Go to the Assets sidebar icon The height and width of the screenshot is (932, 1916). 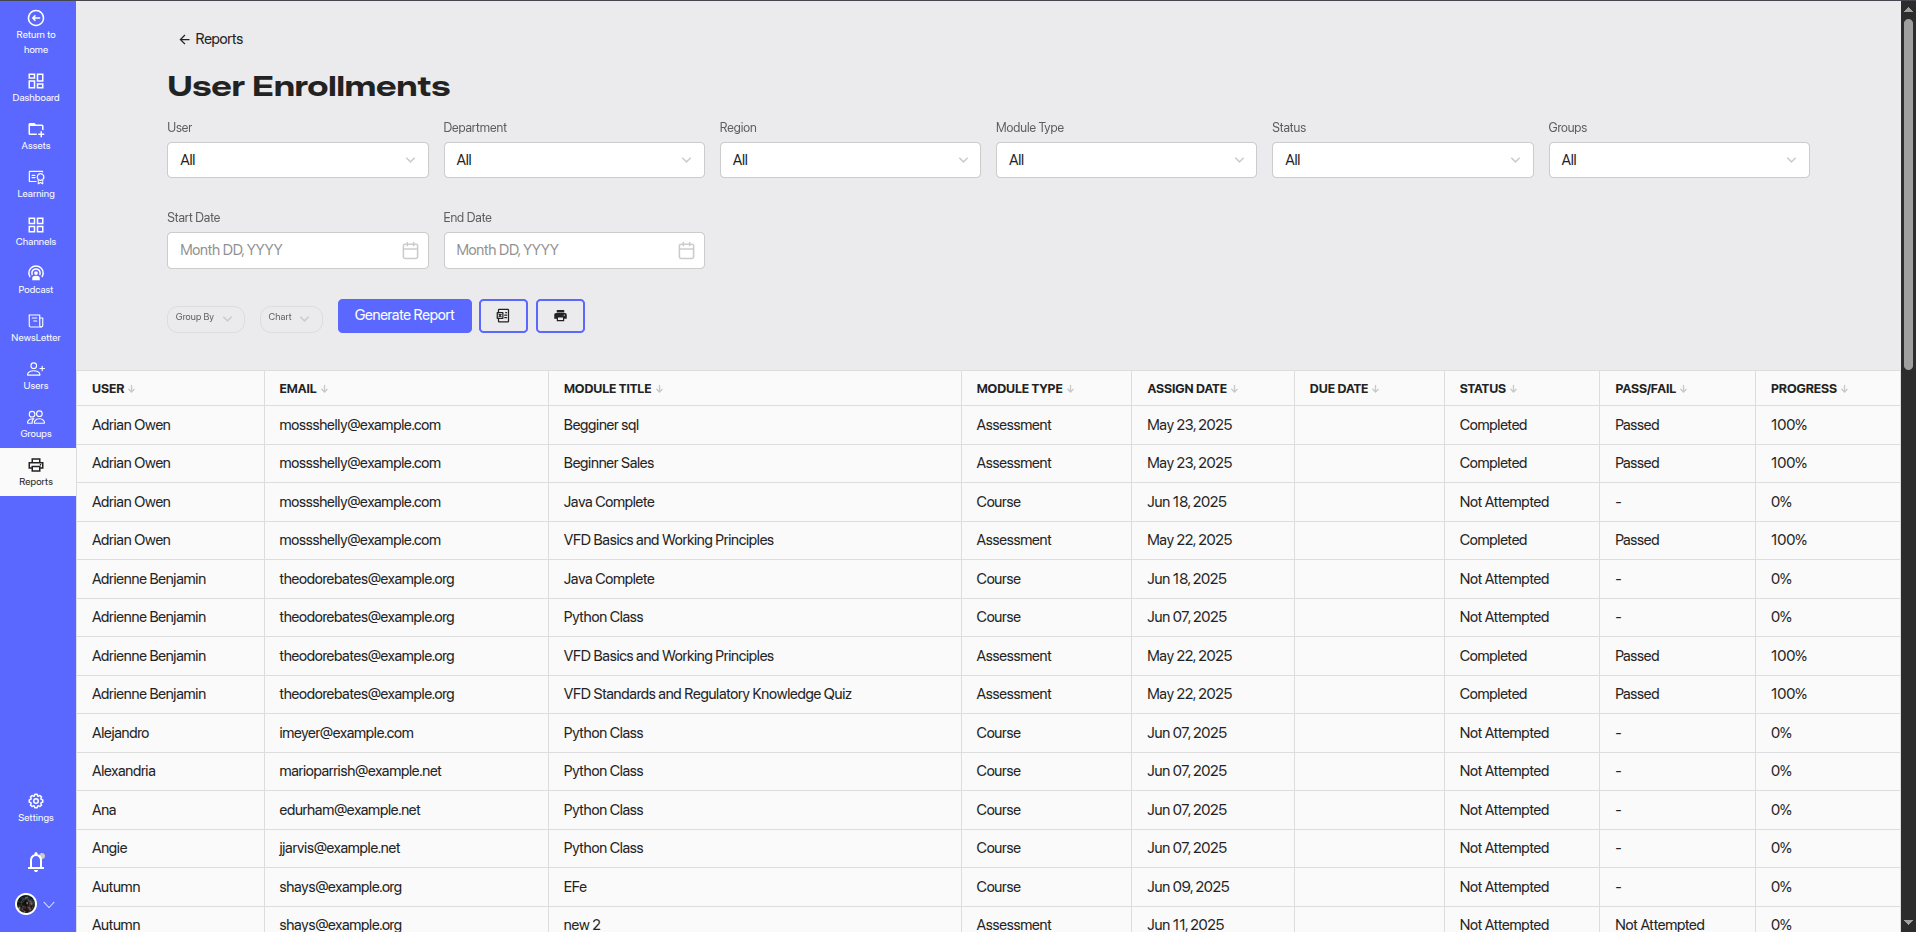tap(36, 136)
